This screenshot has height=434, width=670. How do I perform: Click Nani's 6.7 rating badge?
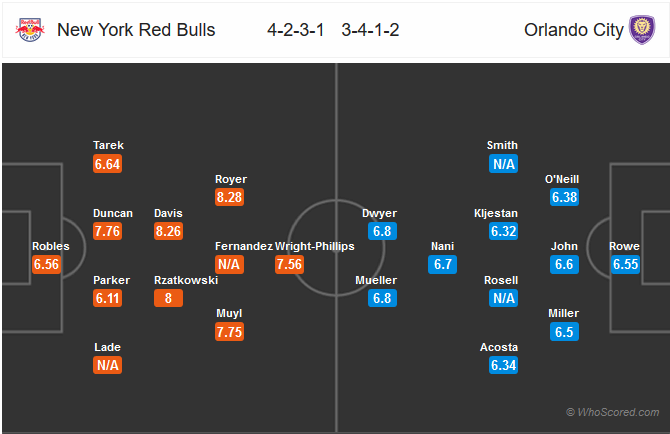point(443,264)
